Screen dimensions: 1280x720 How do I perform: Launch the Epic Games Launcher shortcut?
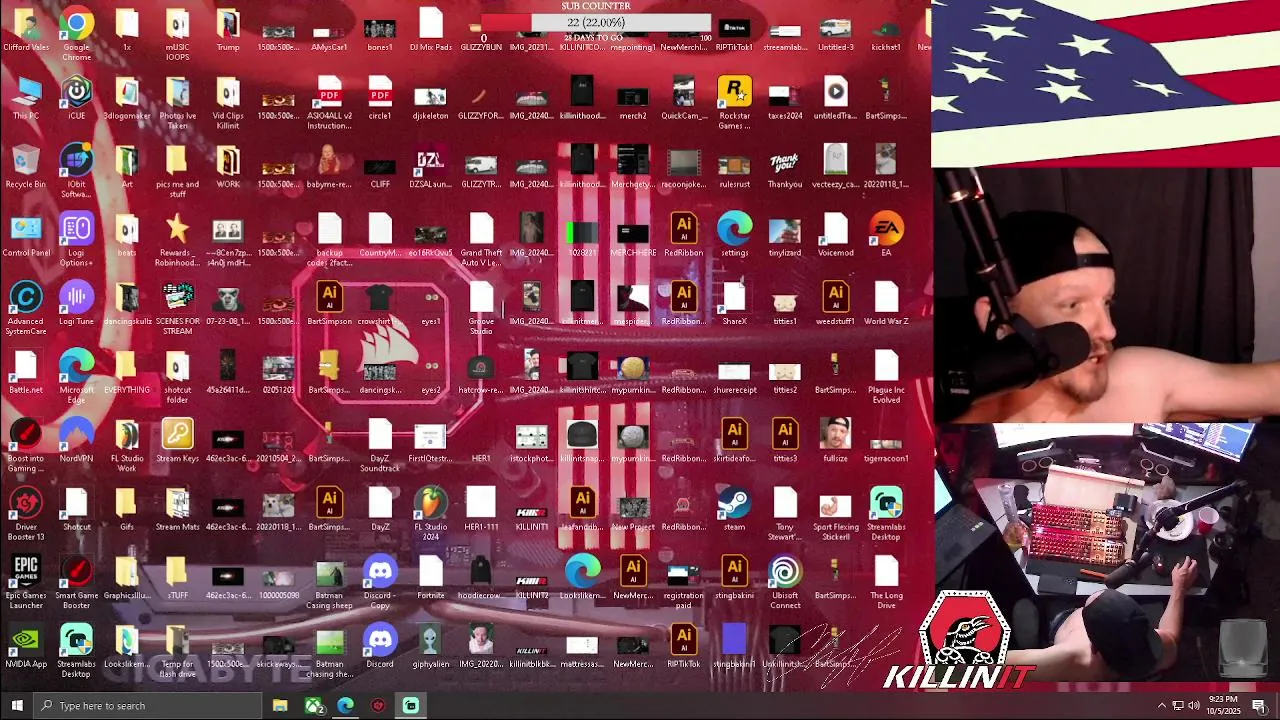[25, 582]
